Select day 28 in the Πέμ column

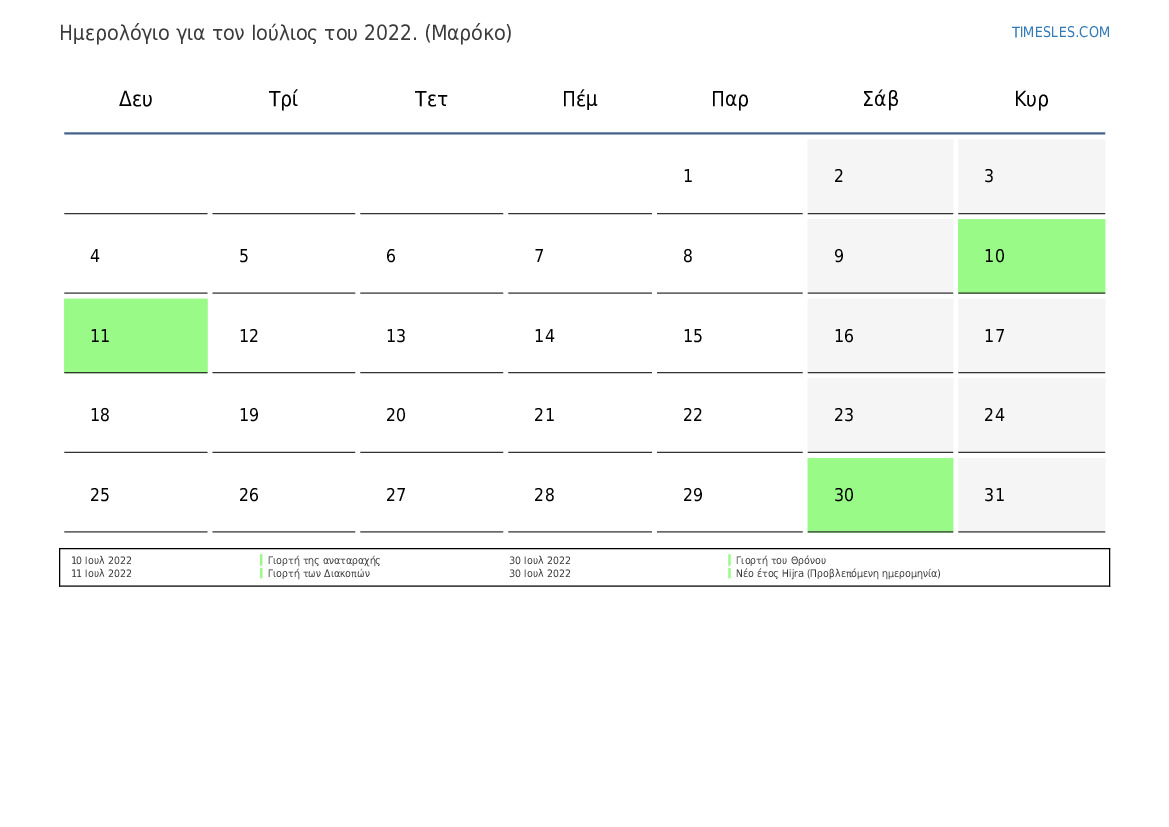click(x=579, y=494)
